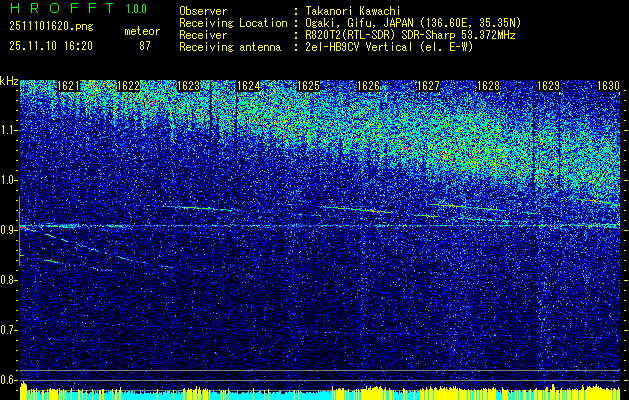This screenshot has height=400, width=629.
Task: Click the 1.0 frequency axis label
Action: click(x=9, y=180)
